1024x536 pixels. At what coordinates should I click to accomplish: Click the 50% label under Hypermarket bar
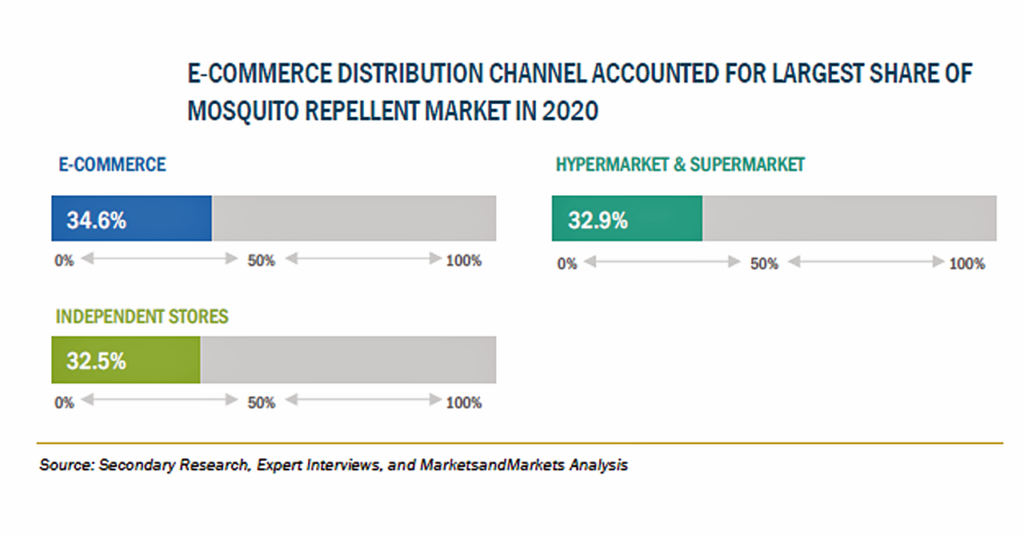coord(764,264)
